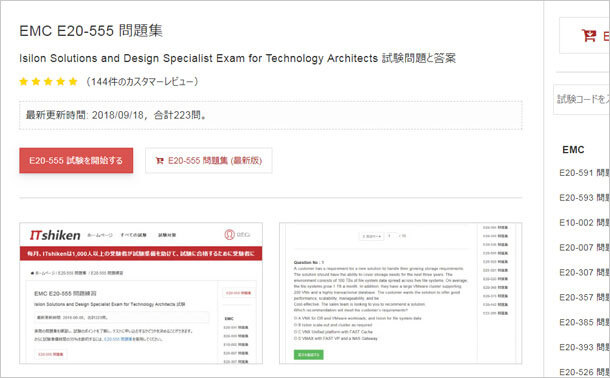Open the ITshiken homepage preview thumbnail
The image size is (610, 378).
point(141,293)
